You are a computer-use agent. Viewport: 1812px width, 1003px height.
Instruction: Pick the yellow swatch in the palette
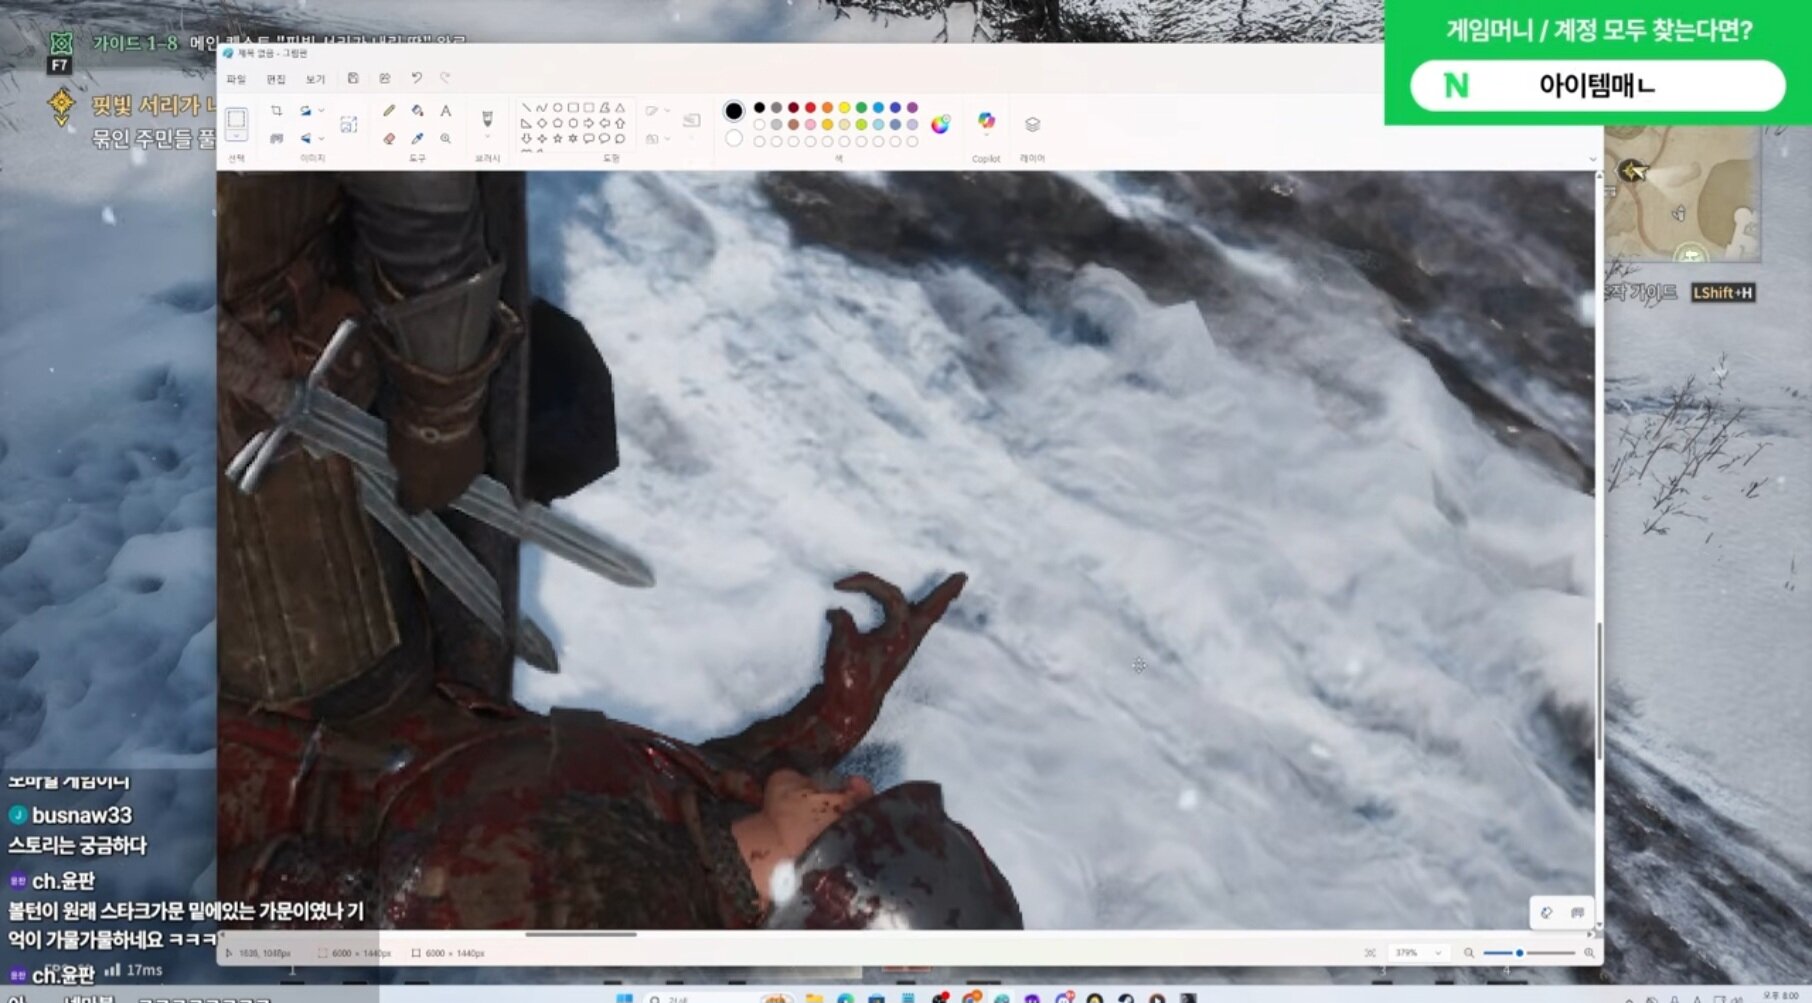pyautogui.click(x=844, y=107)
